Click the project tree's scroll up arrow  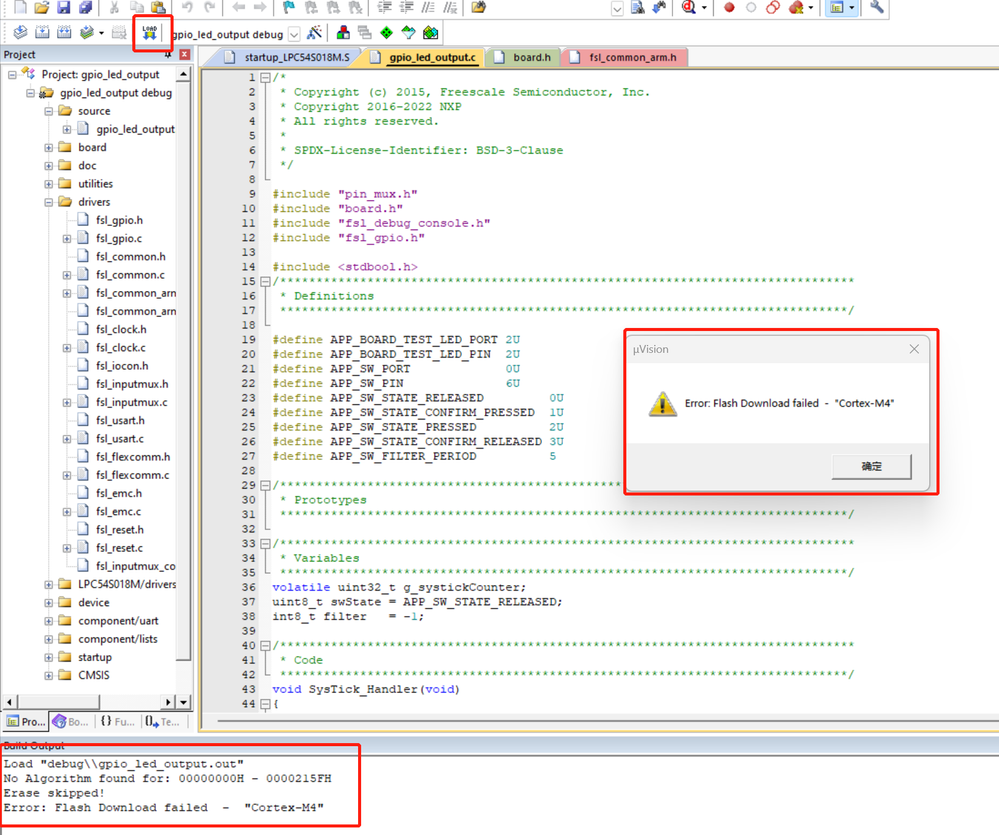183,75
